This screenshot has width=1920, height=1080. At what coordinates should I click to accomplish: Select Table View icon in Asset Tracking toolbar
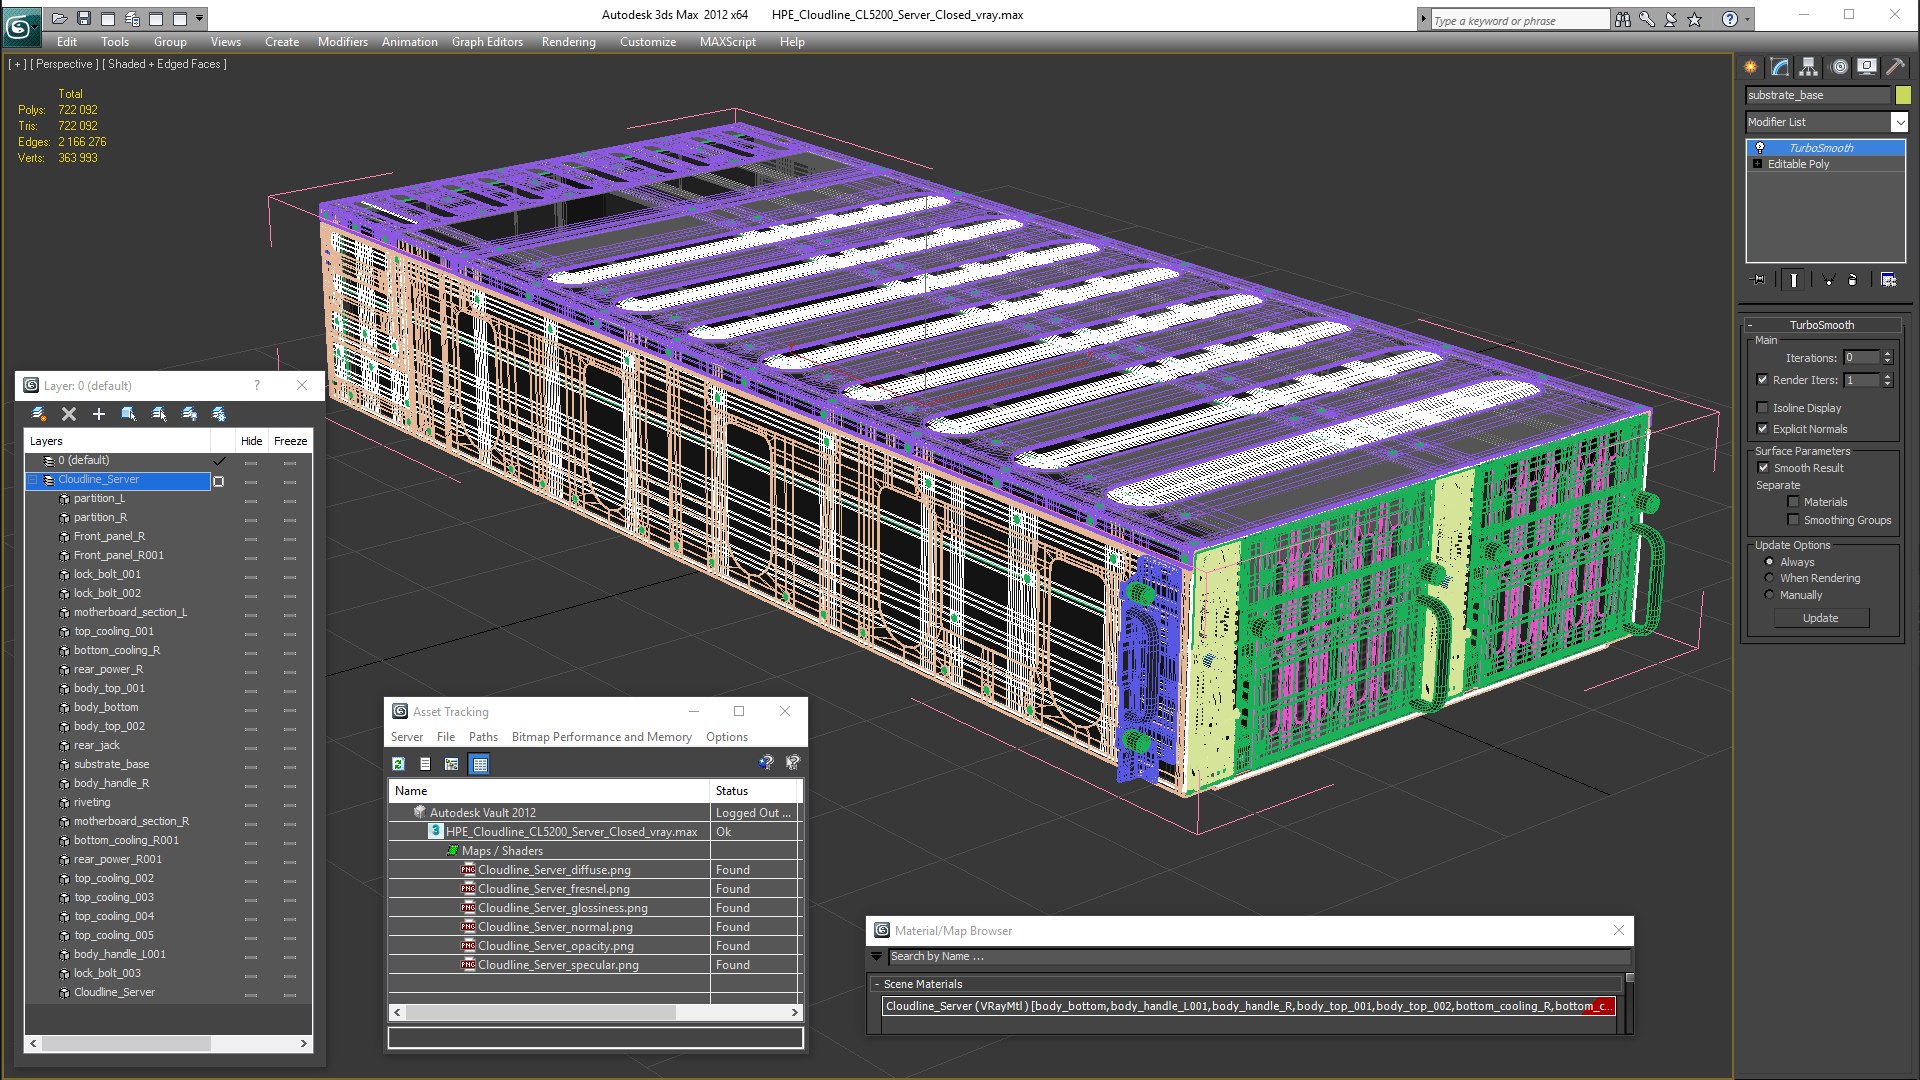coord(480,764)
